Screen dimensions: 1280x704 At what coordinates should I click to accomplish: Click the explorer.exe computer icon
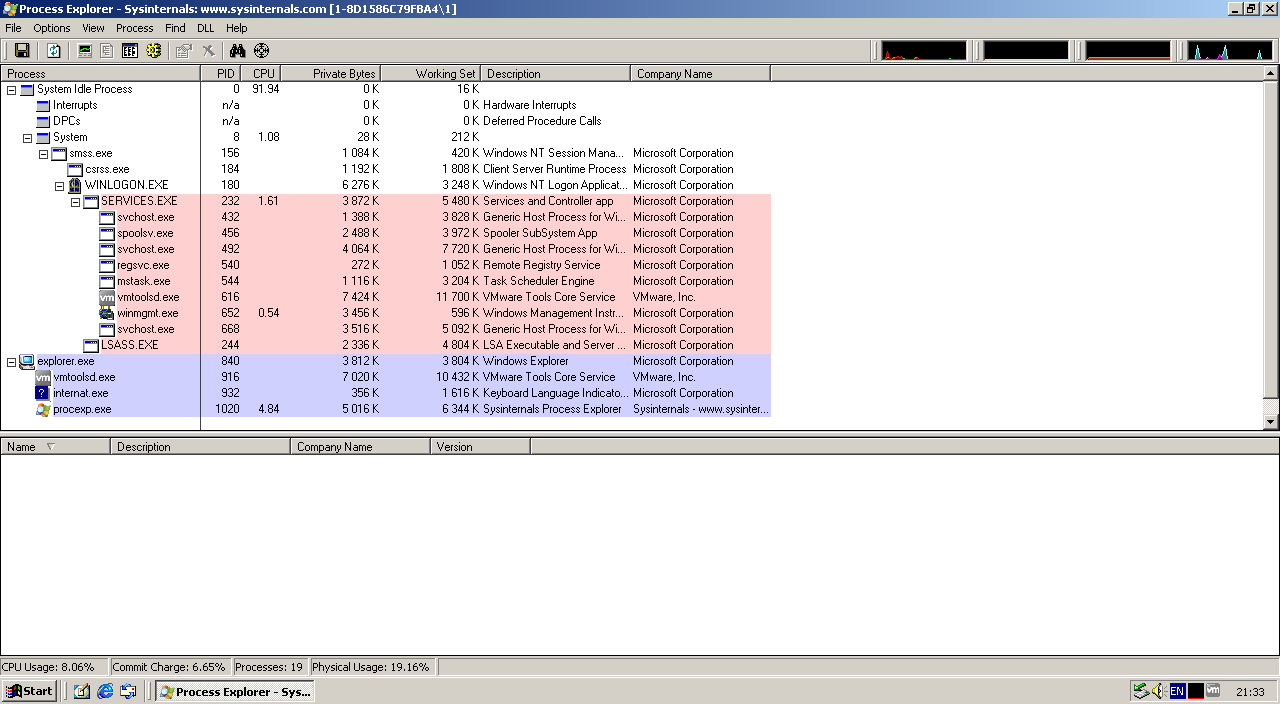[x=27, y=361]
